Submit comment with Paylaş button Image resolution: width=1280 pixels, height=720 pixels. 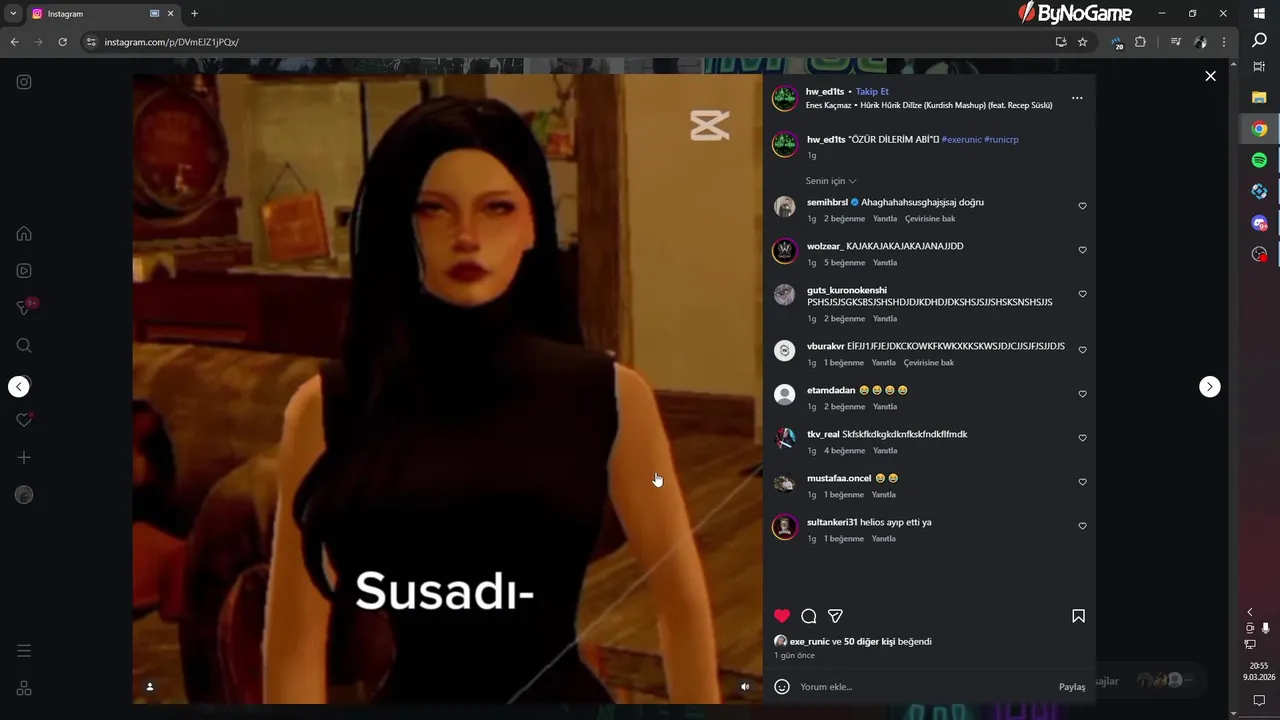[1072, 687]
